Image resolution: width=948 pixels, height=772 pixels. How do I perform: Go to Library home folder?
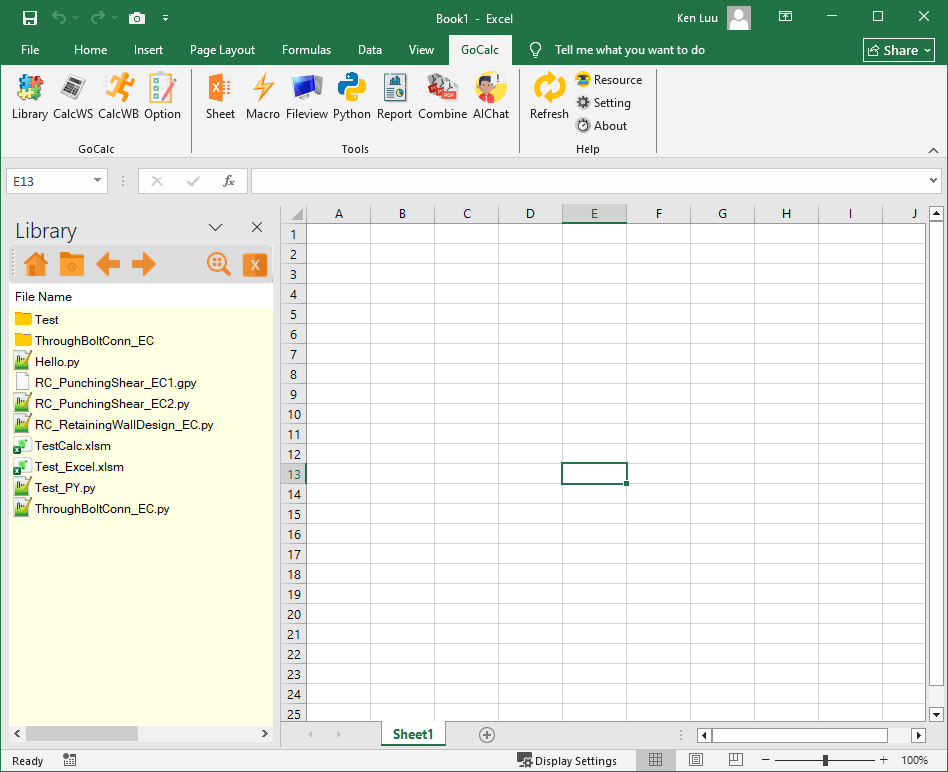tap(36, 264)
